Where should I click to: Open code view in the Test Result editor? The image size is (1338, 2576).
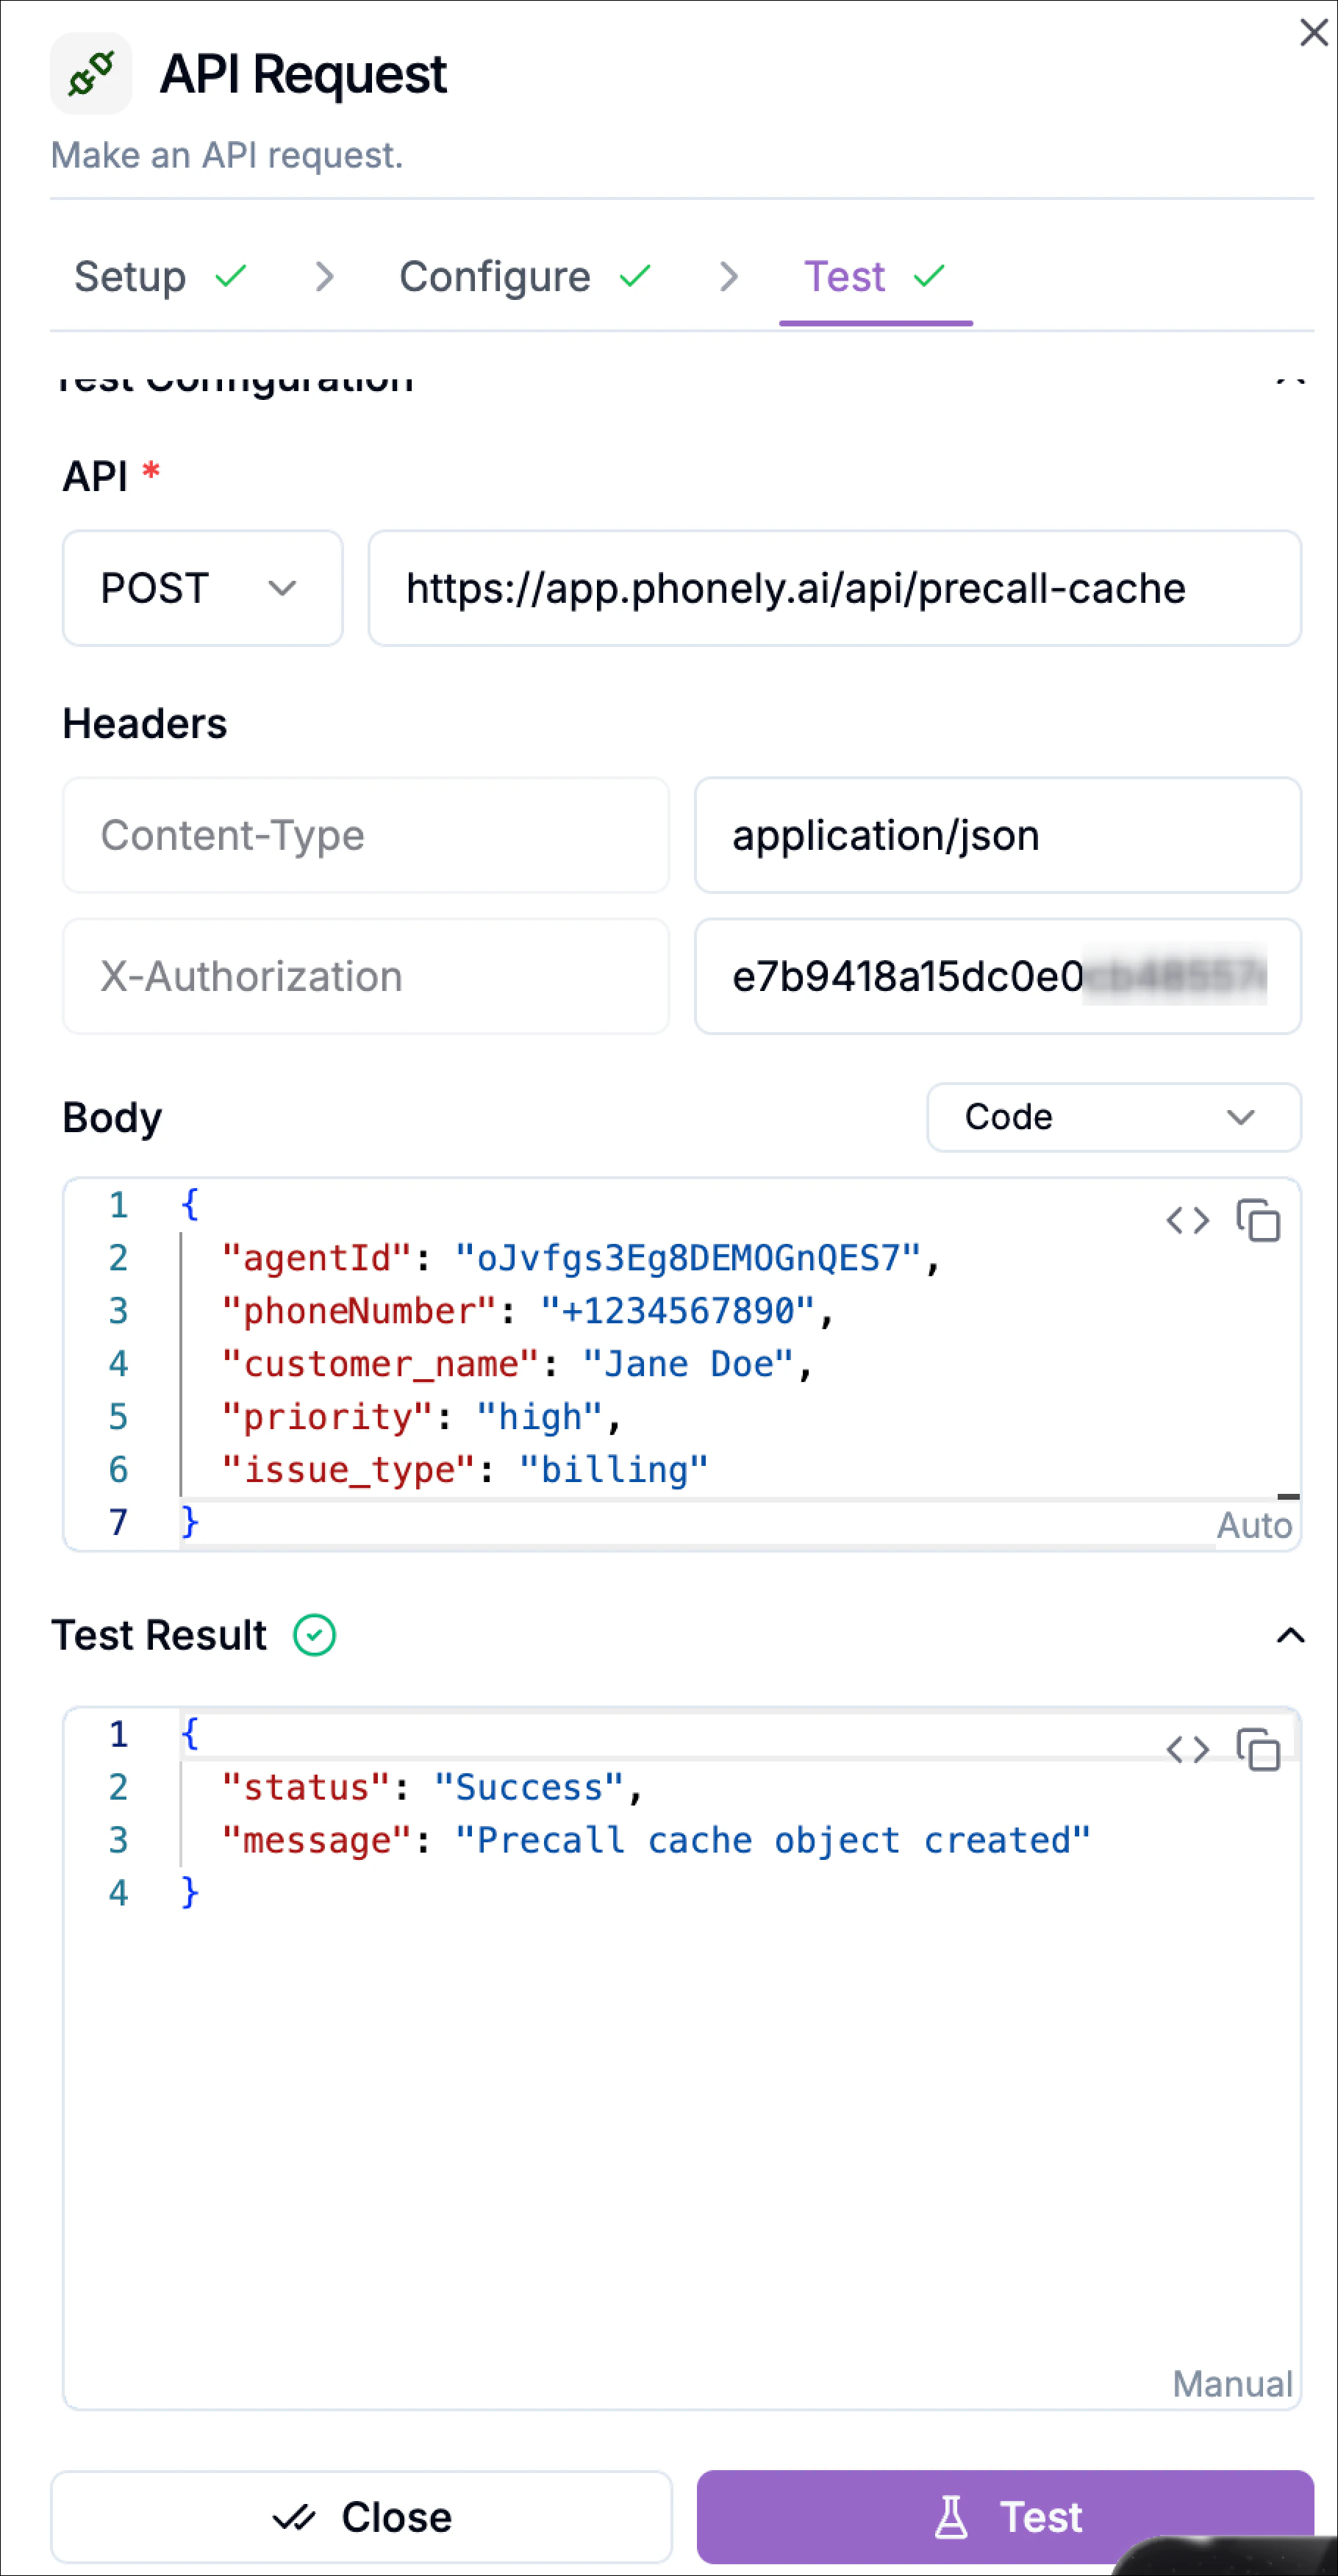coord(1189,1750)
